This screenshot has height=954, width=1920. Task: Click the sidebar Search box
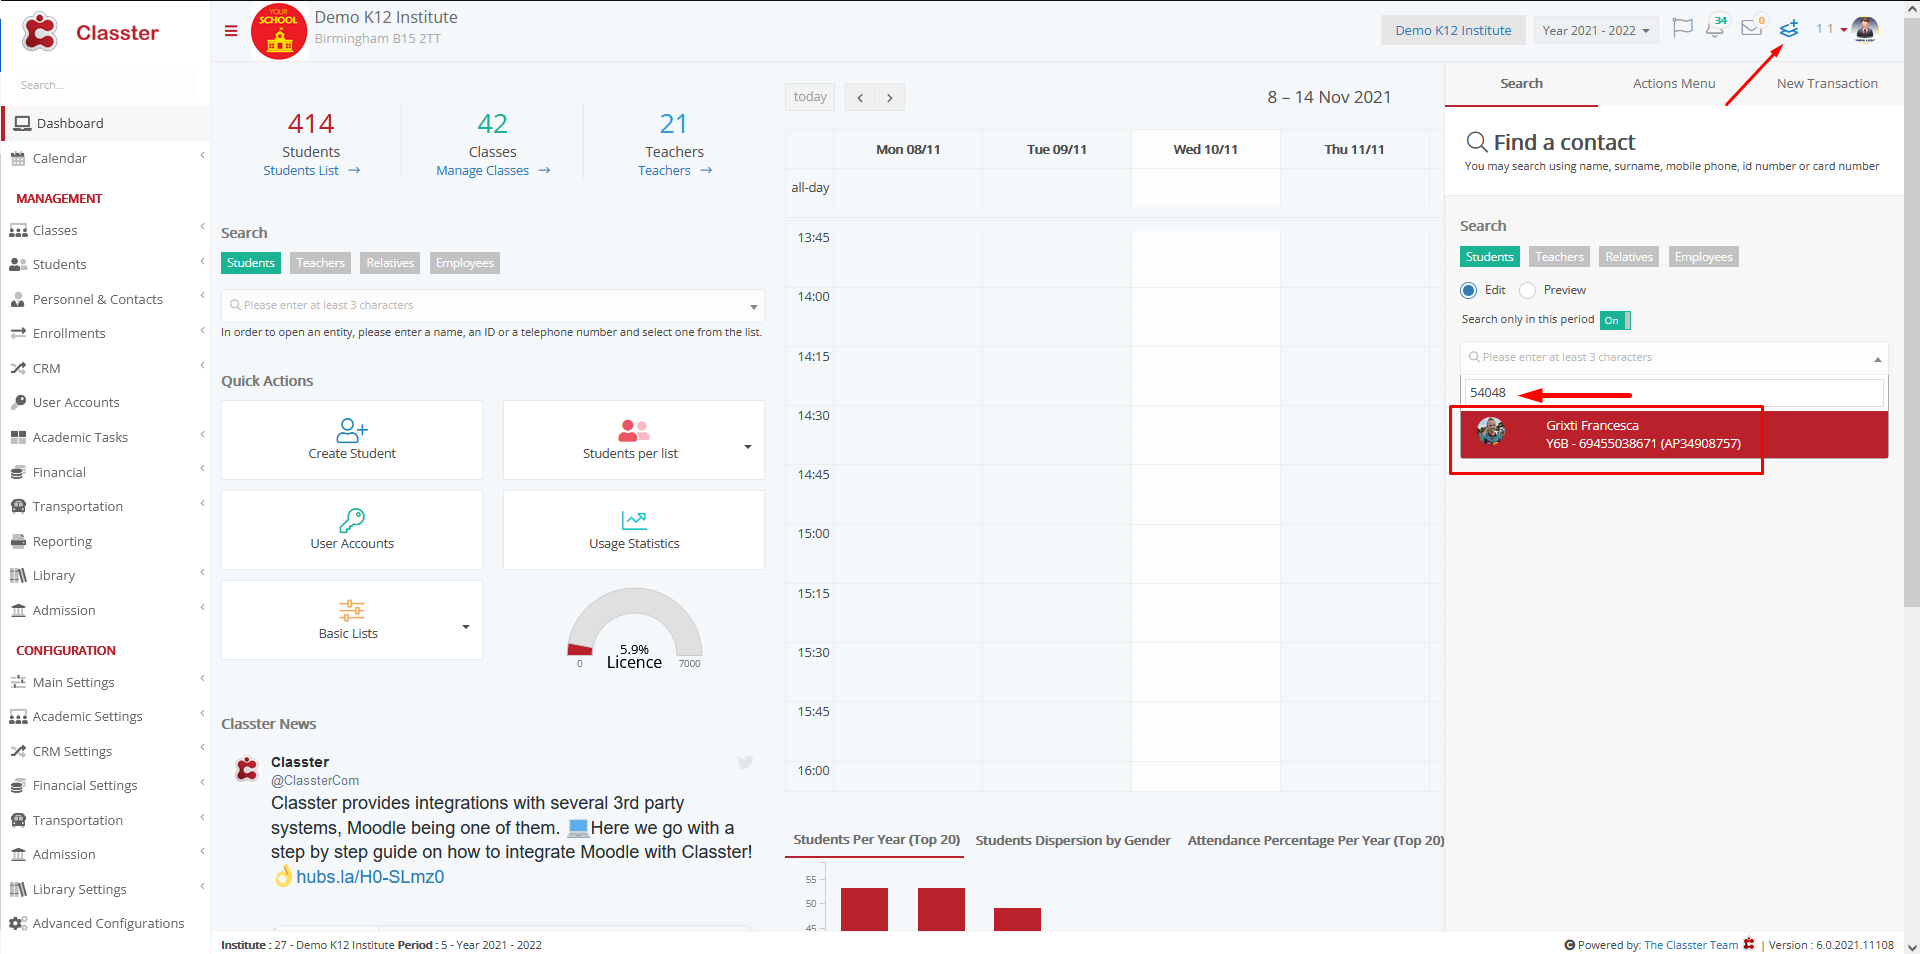pyautogui.click(x=105, y=85)
